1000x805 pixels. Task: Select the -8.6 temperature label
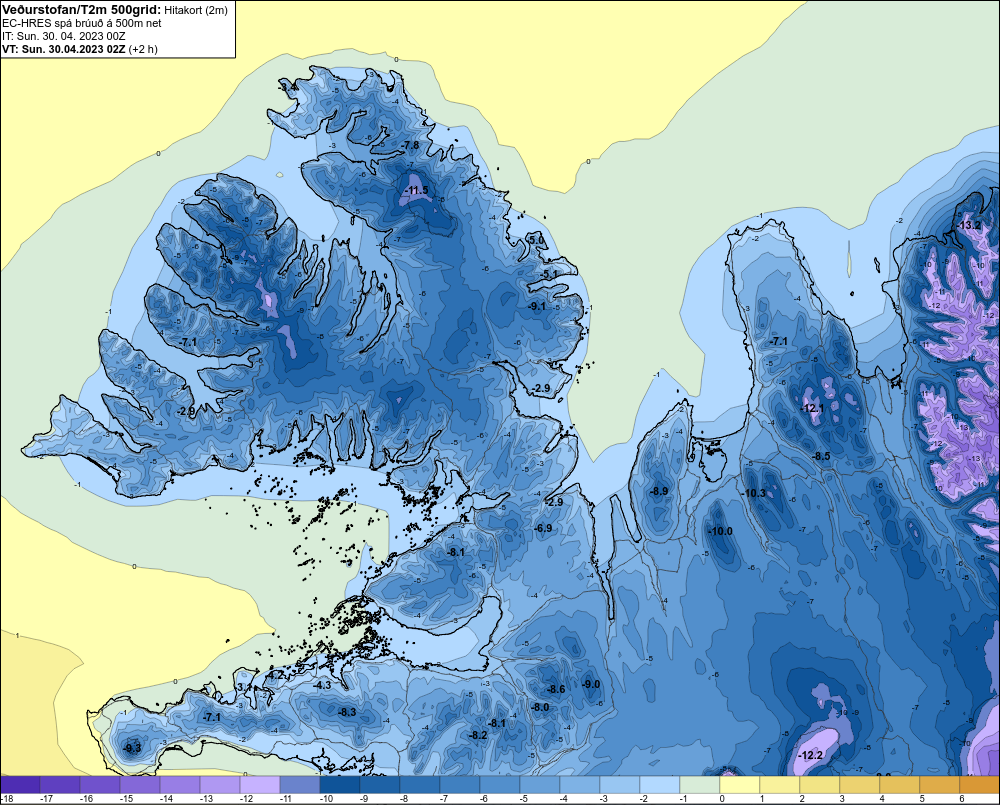tap(556, 689)
